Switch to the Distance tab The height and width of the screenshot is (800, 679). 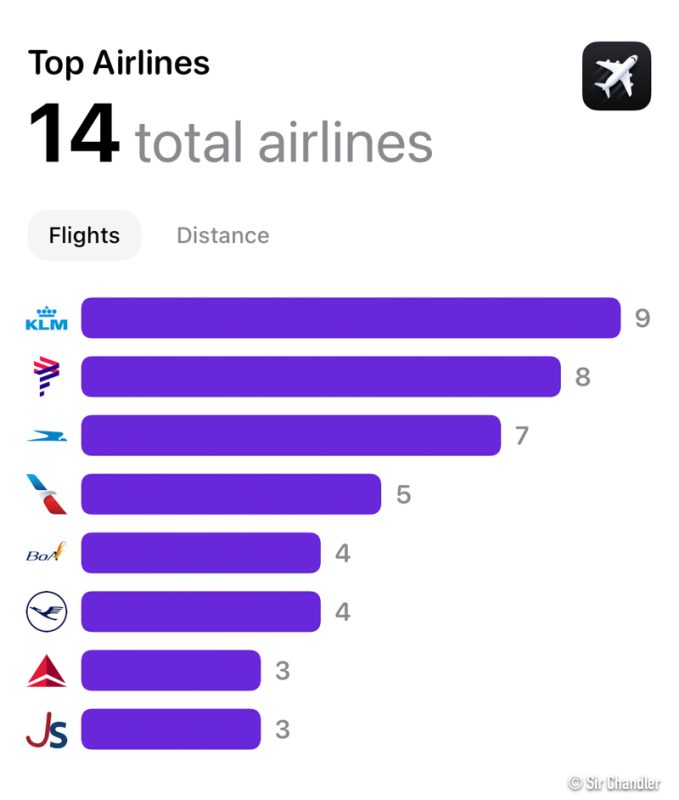pos(223,236)
